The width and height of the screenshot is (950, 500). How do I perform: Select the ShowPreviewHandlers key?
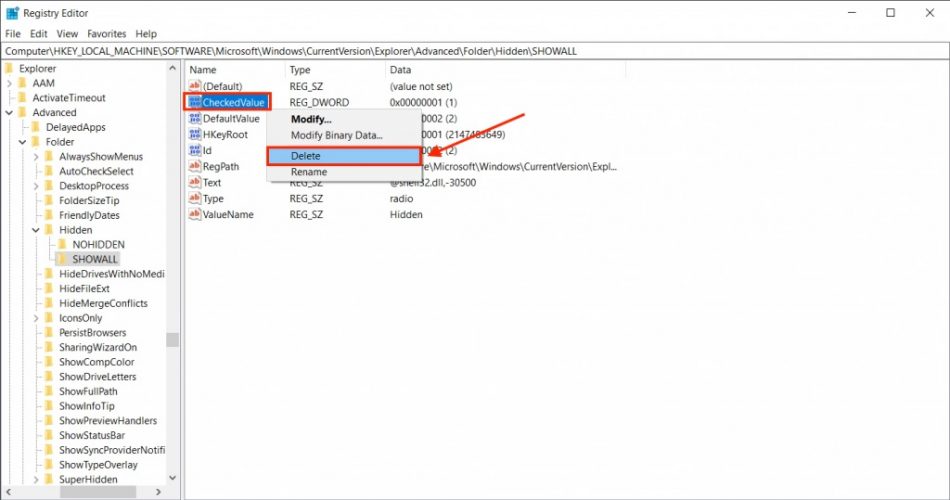(108, 421)
